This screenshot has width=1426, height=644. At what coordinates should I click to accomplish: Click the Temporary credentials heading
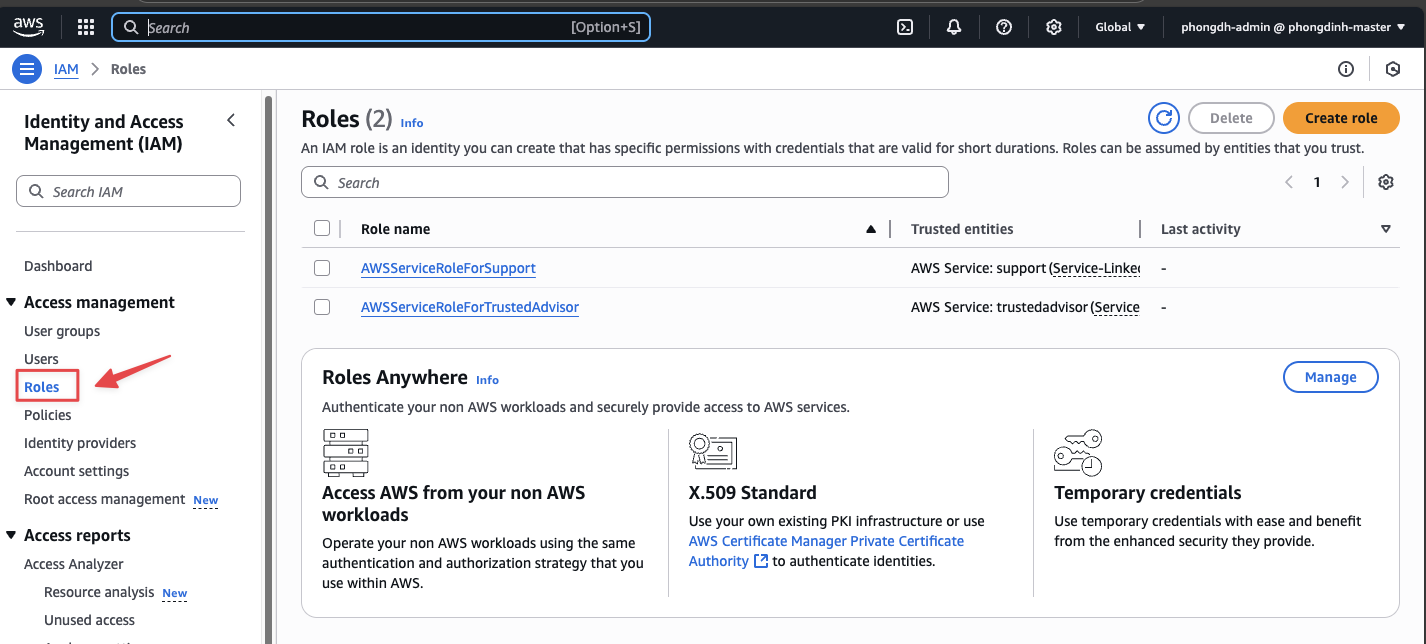1148,492
